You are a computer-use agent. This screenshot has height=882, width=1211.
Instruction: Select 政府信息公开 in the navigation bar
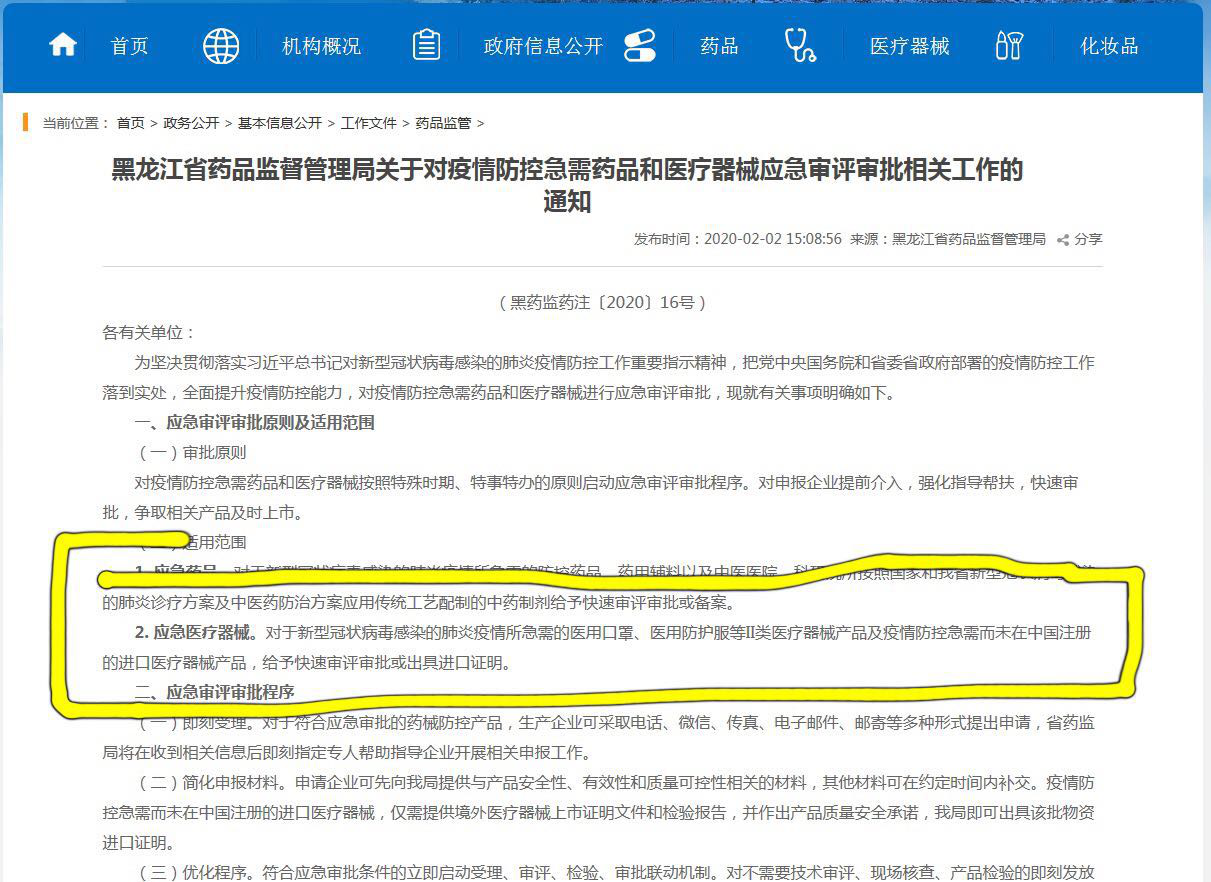(543, 46)
